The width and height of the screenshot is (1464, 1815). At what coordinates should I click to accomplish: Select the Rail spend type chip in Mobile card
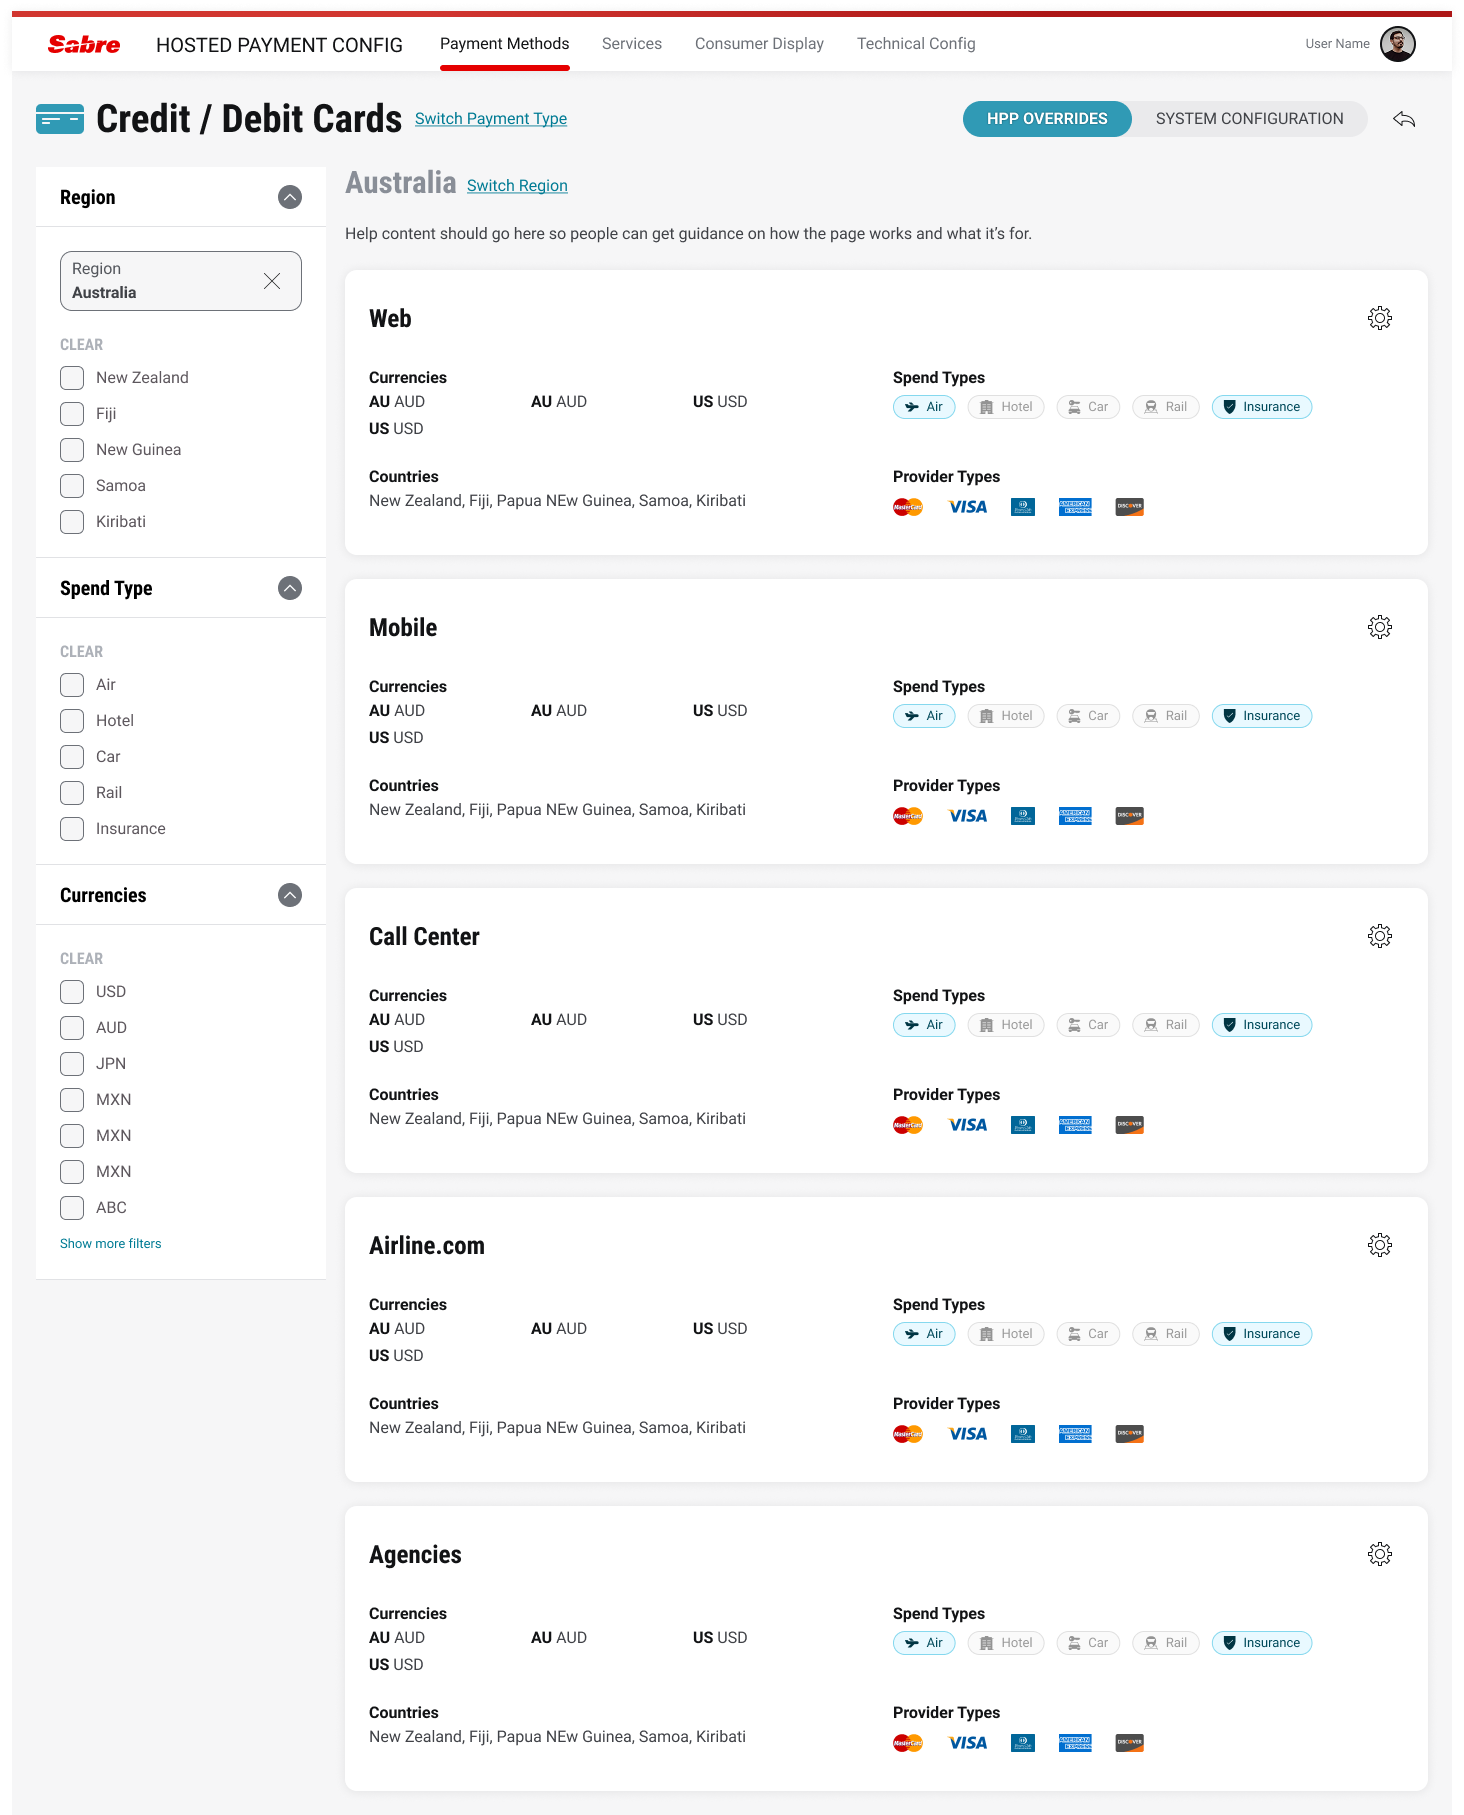(x=1166, y=716)
